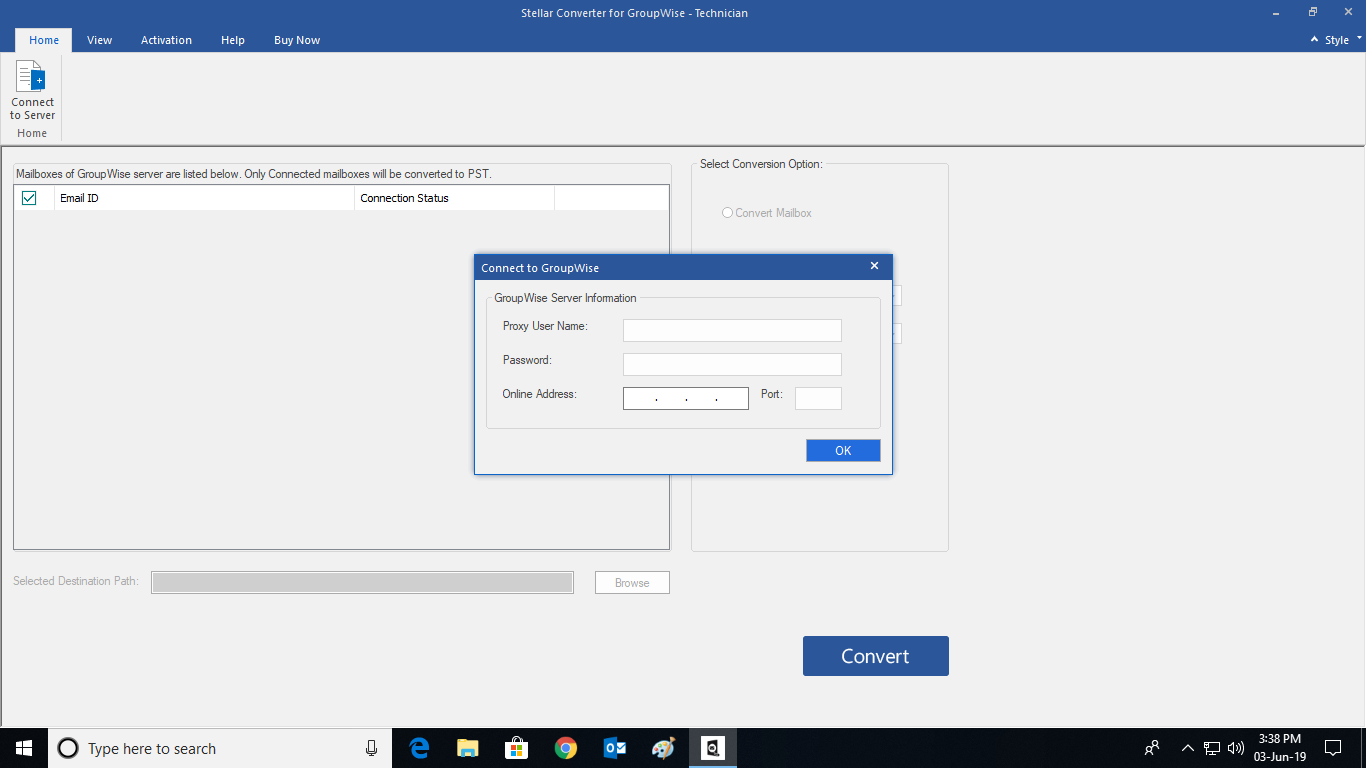
Task: Open Paint from the taskbar
Action: 663,748
